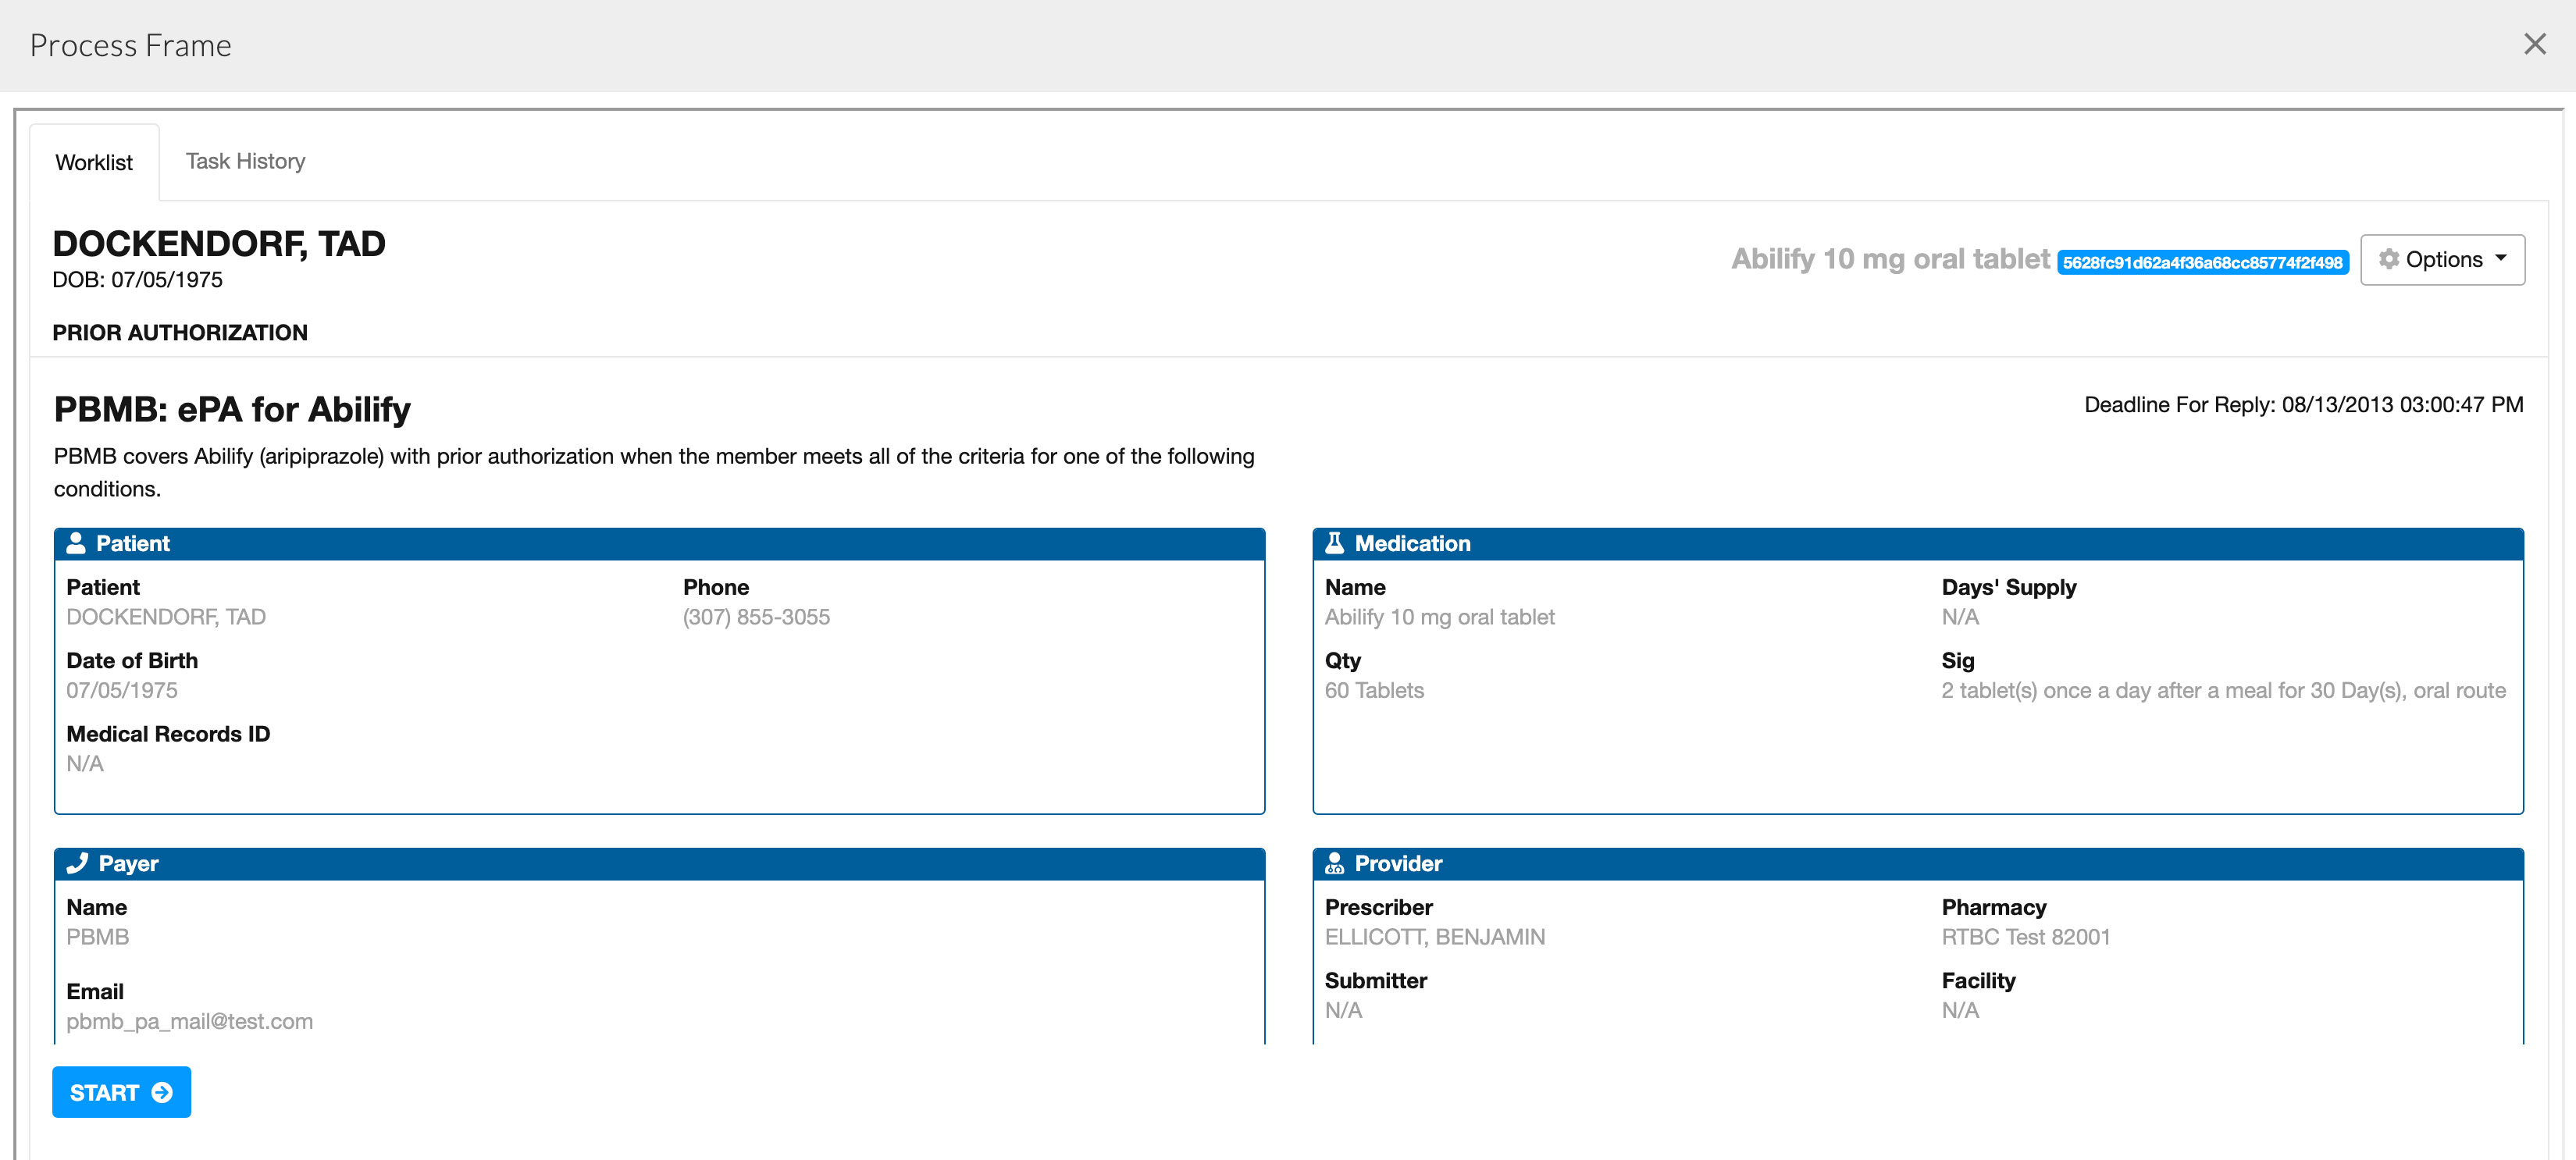Open the Options dropdown menu
The image size is (2576, 1160).
pos(2443,259)
